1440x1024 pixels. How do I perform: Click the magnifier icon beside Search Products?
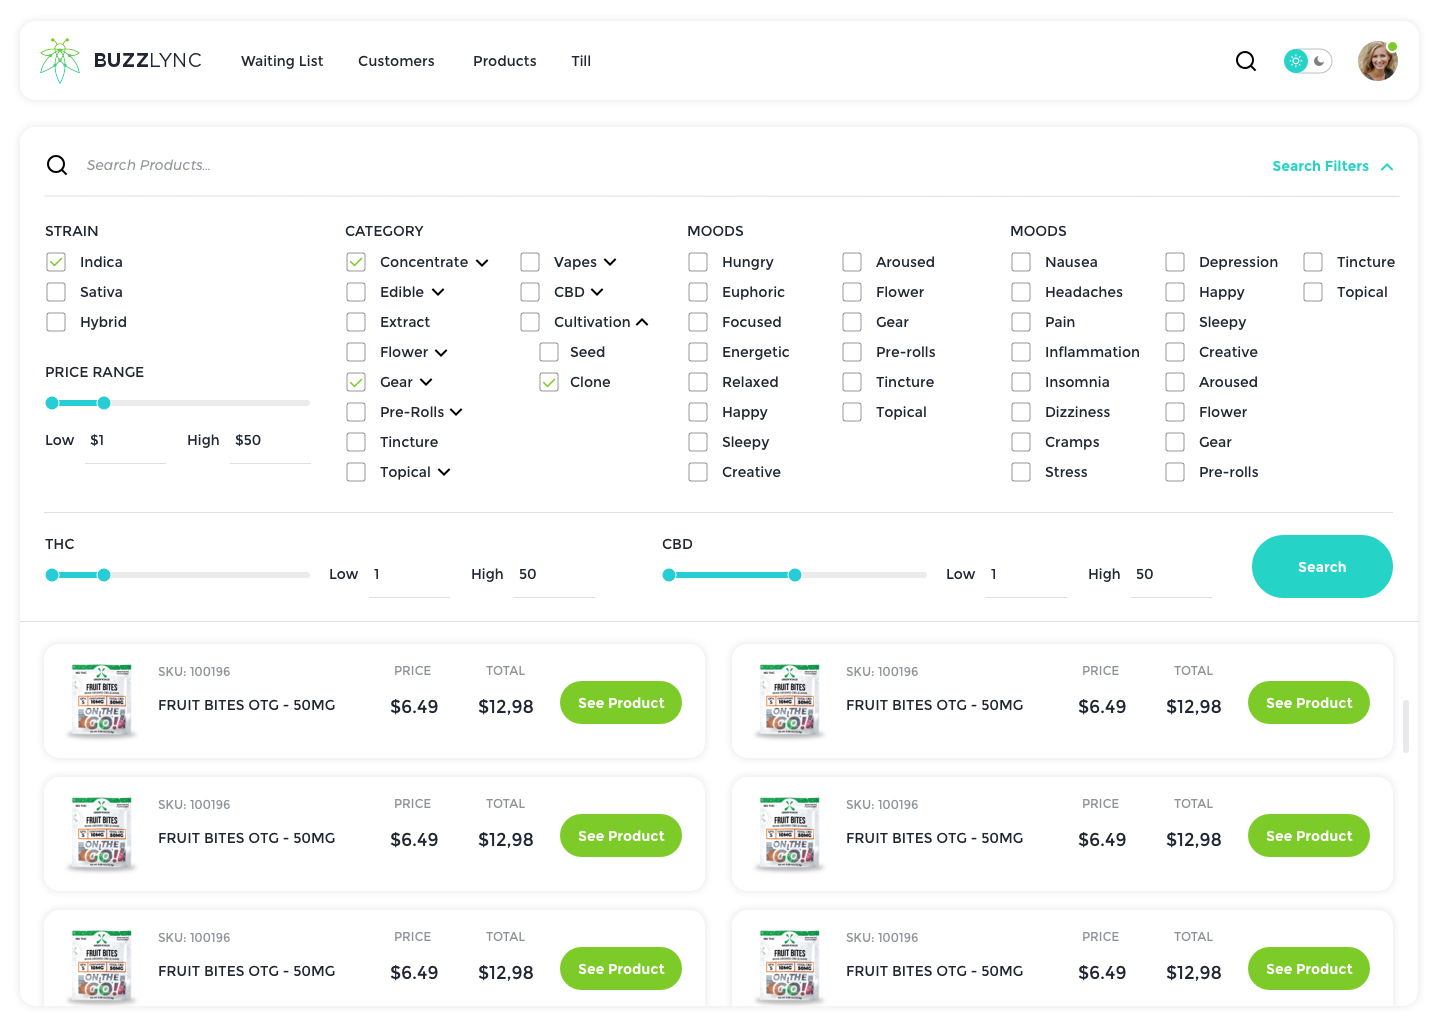(x=57, y=165)
